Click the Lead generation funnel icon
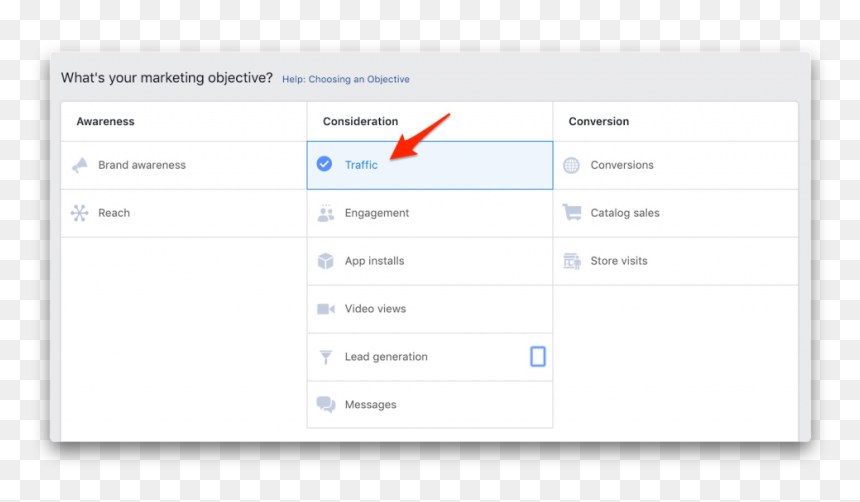860x502 pixels. (x=326, y=357)
